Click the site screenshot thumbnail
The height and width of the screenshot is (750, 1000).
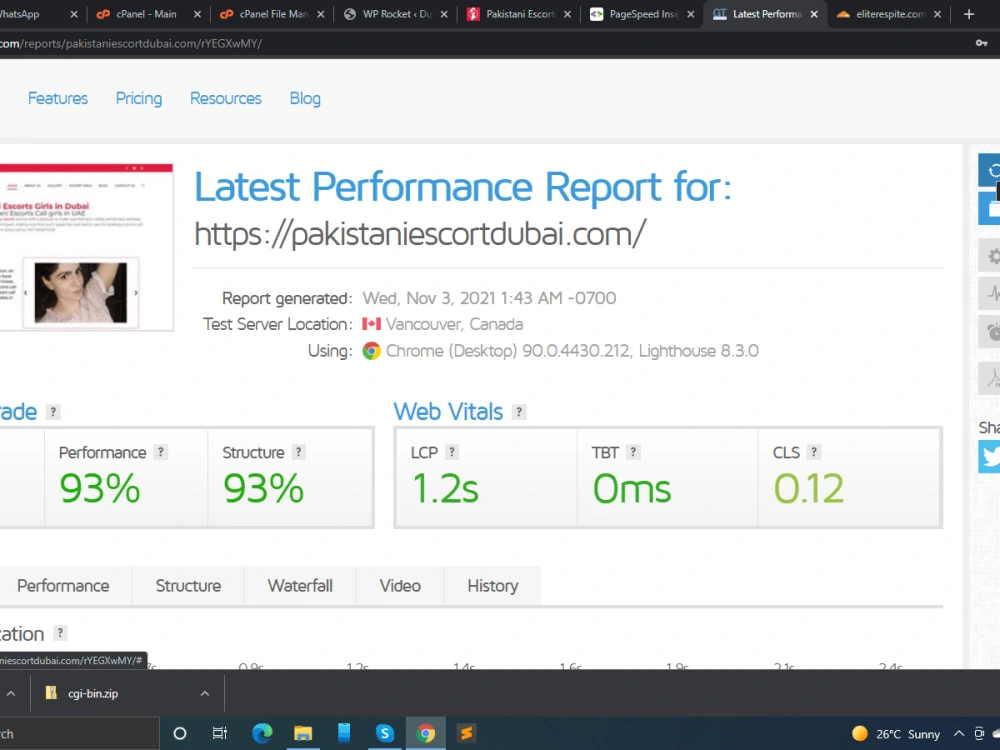point(86,247)
